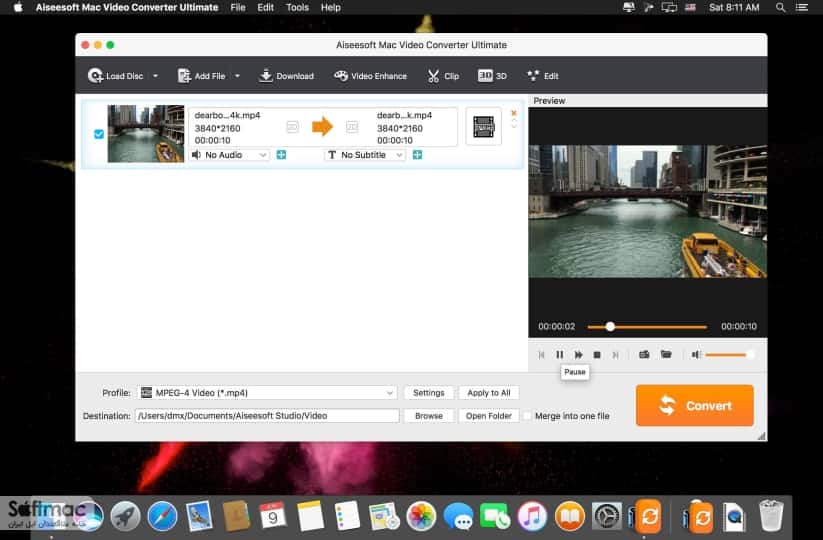Select the river video thumbnail in list

pyautogui.click(x=146, y=134)
